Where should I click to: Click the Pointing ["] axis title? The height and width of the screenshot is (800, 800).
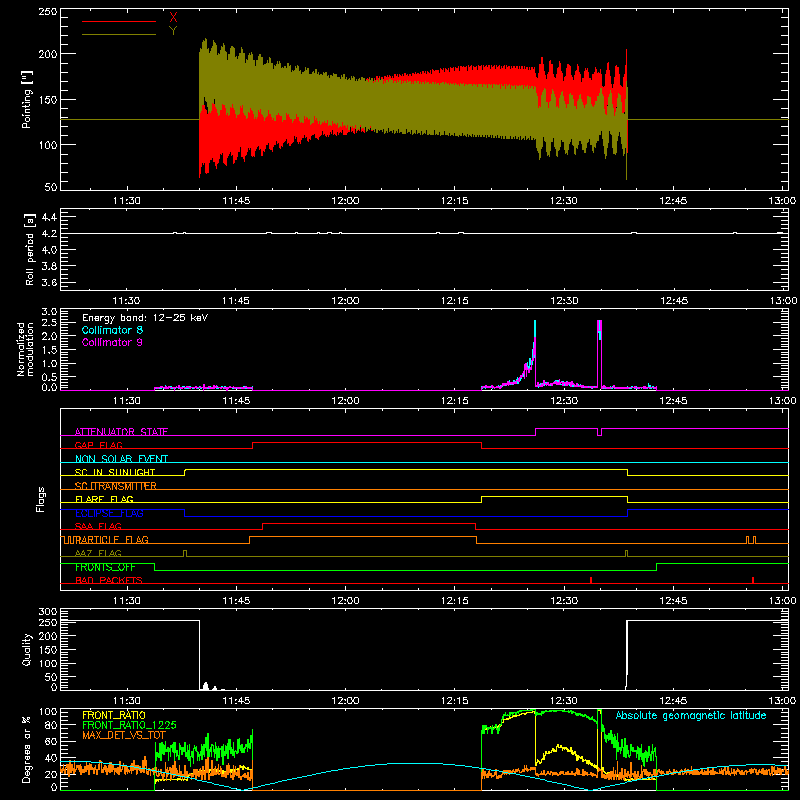click(27, 99)
